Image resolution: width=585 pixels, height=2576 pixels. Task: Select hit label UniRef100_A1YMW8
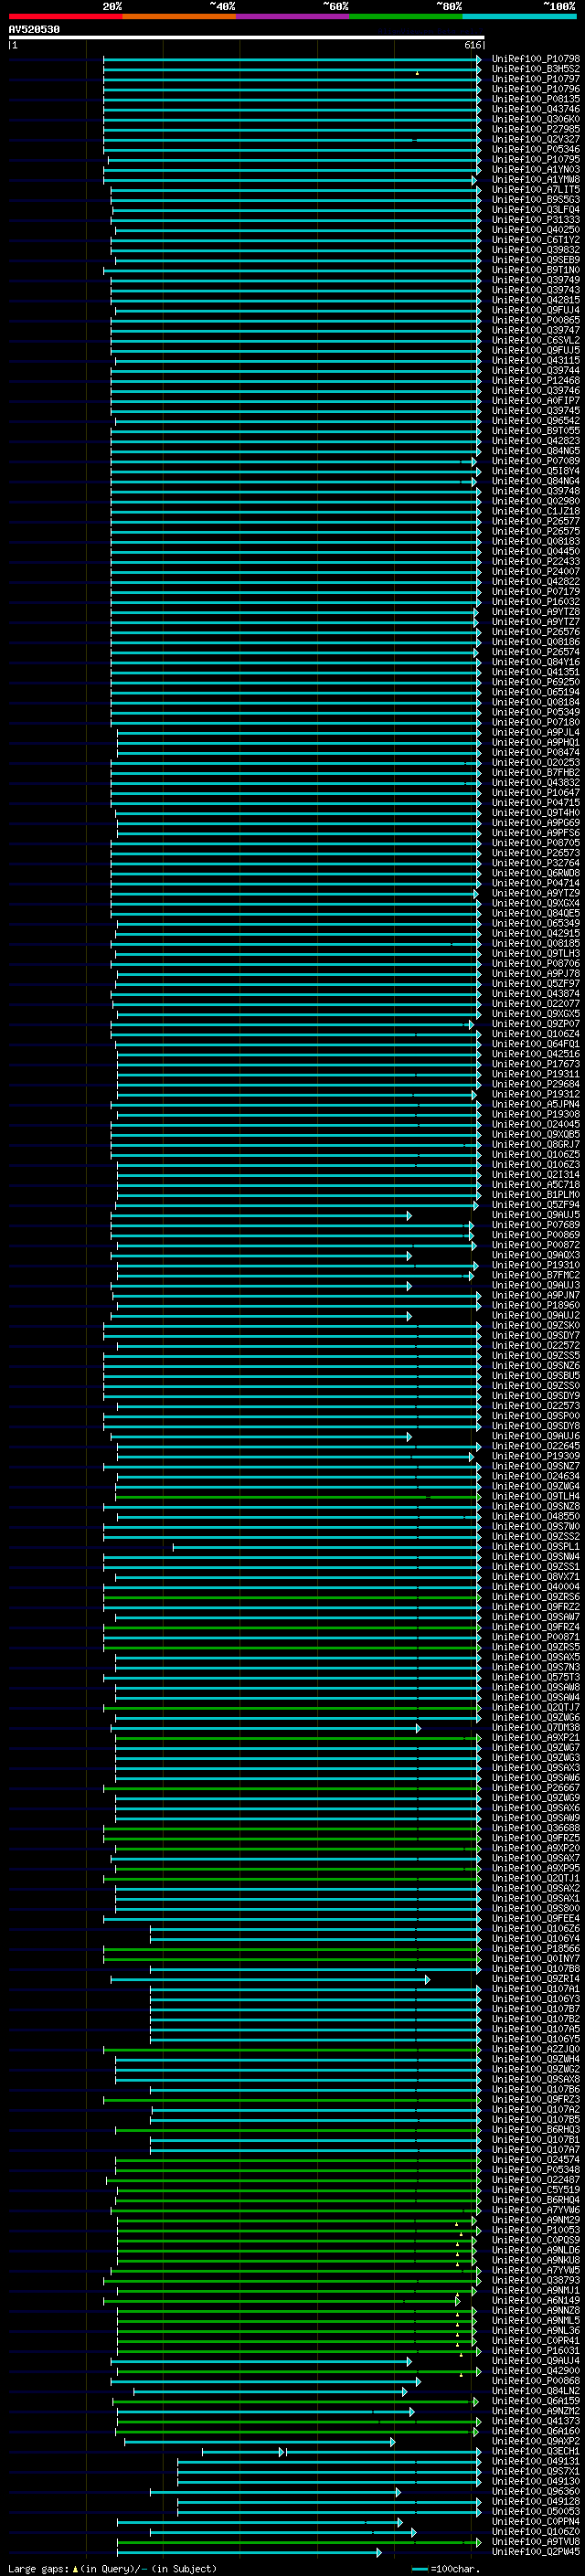535,180
